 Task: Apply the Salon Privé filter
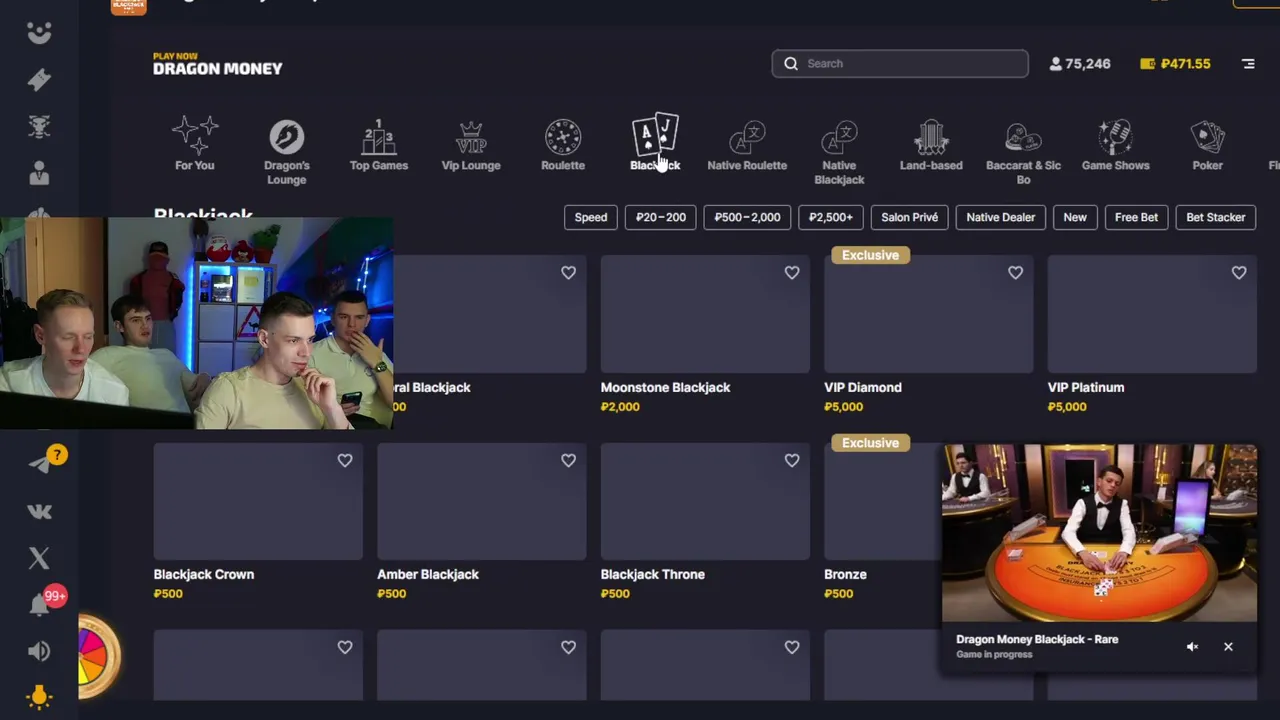(x=910, y=217)
